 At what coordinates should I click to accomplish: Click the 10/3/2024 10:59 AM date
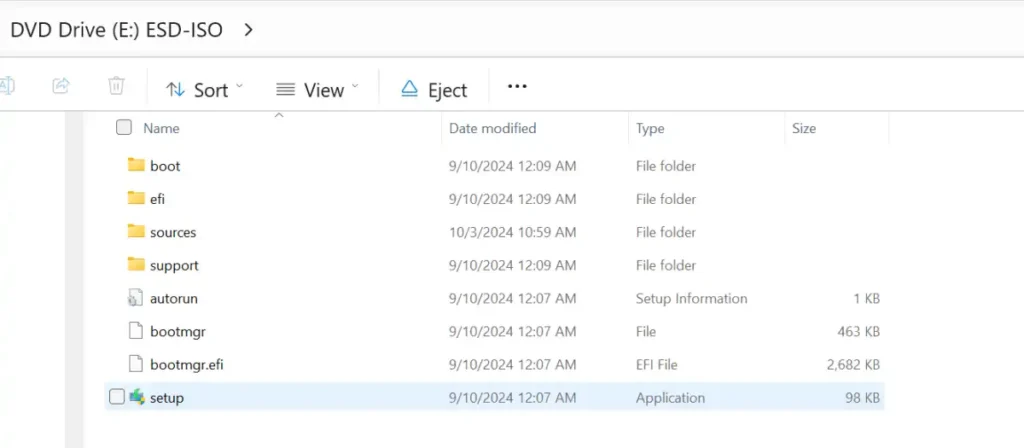[x=513, y=232]
